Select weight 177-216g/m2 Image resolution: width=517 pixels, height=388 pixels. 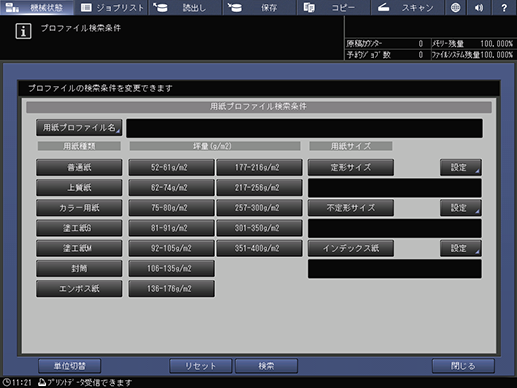coord(259,167)
